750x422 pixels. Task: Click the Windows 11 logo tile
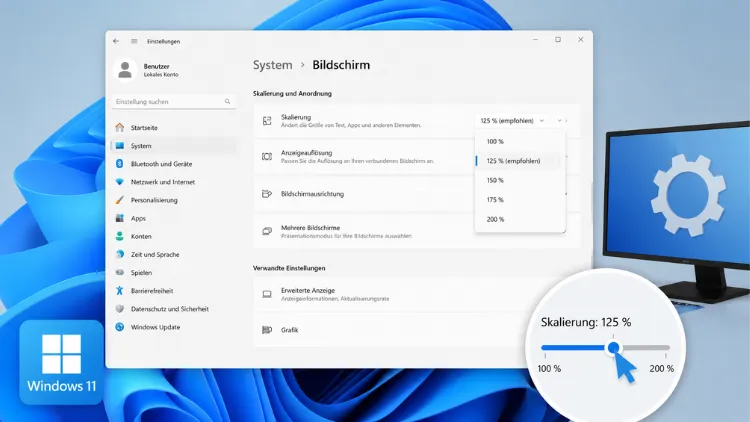[x=61, y=362]
